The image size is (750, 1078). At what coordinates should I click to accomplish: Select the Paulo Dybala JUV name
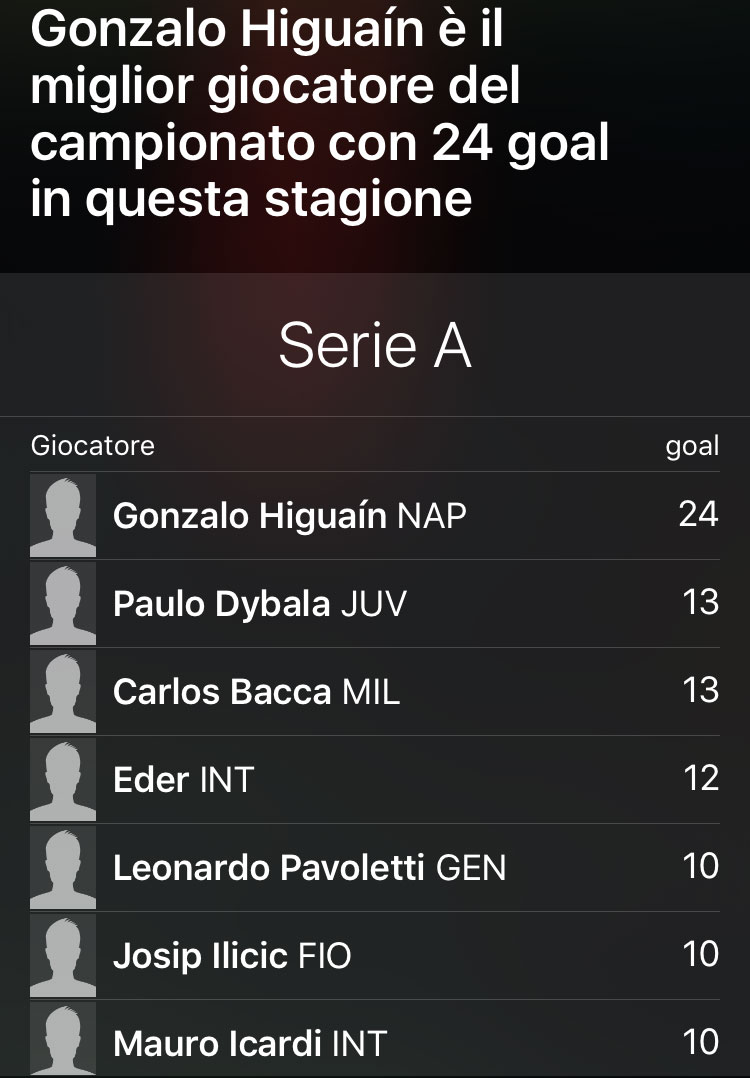pyautogui.click(x=260, y=604)
